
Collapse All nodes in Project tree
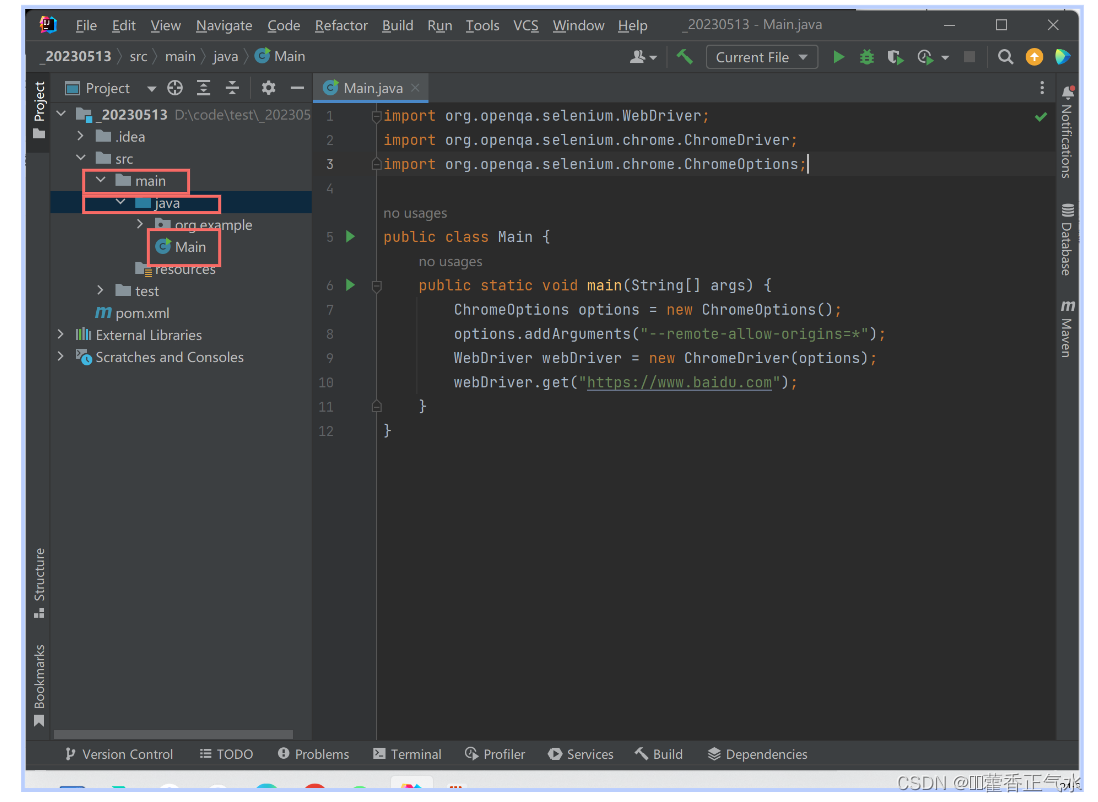231,88
